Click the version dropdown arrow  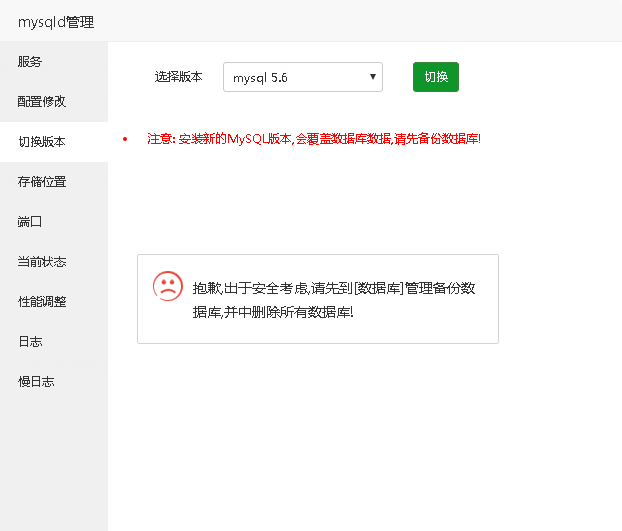tap(372, 77)
